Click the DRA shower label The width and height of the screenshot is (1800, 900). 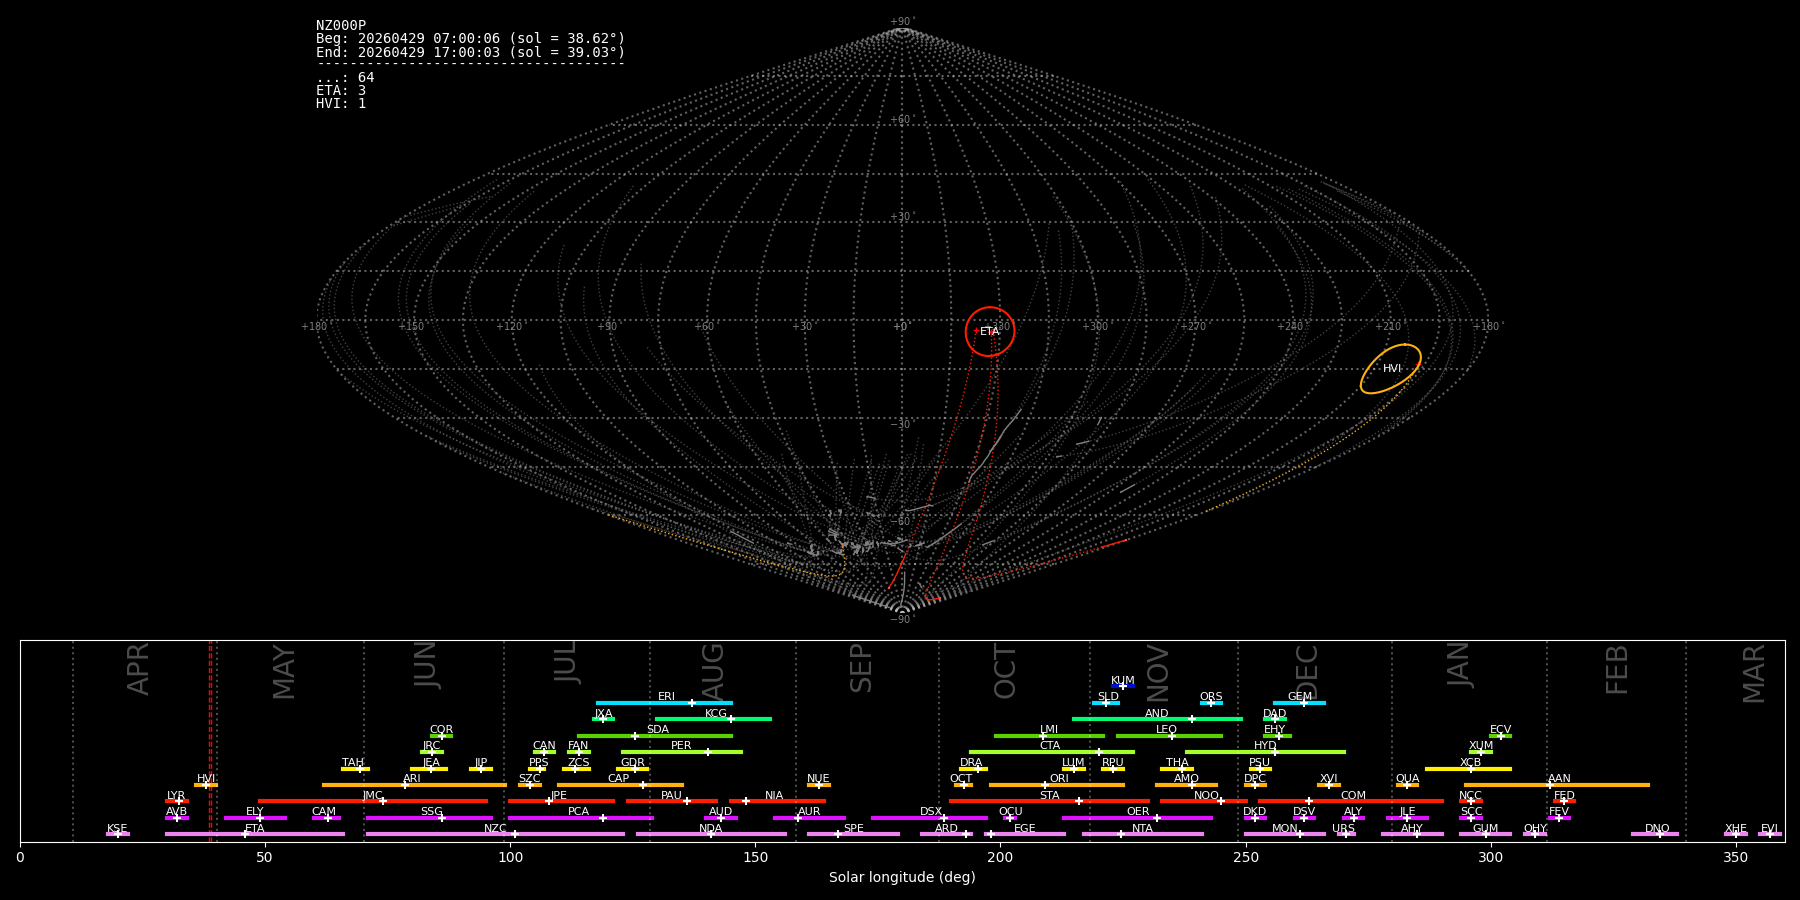971,763
